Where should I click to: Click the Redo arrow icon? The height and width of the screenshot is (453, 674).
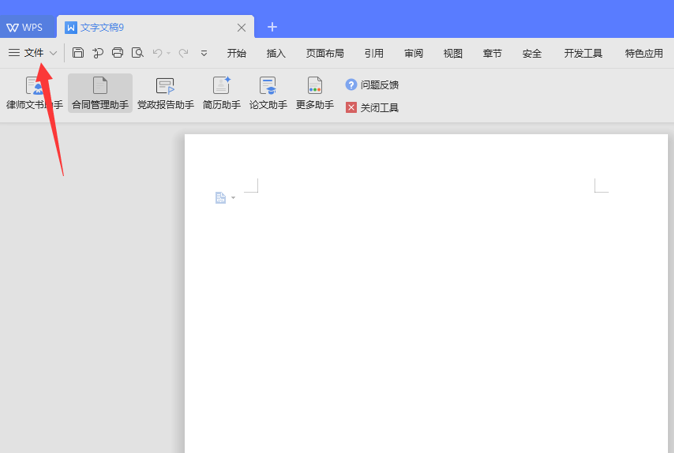coord(183,53)
